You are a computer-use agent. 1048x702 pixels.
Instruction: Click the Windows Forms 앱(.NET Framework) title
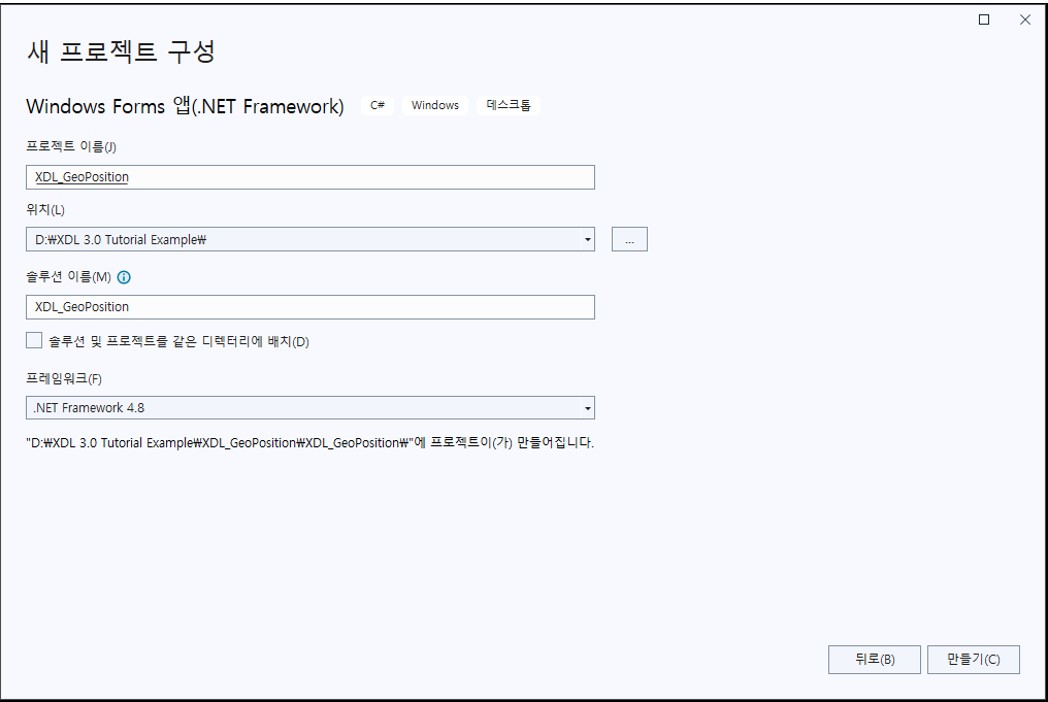click(x=185, y=106)
